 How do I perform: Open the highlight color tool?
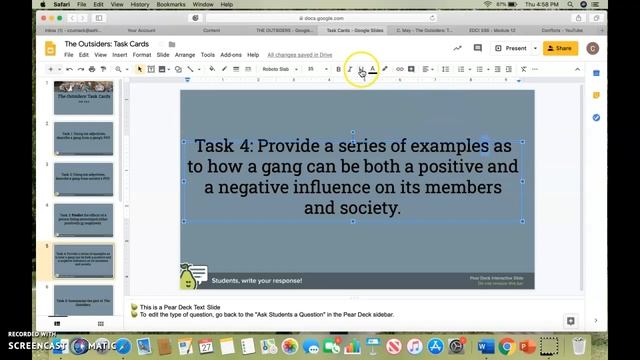(384, 69)
